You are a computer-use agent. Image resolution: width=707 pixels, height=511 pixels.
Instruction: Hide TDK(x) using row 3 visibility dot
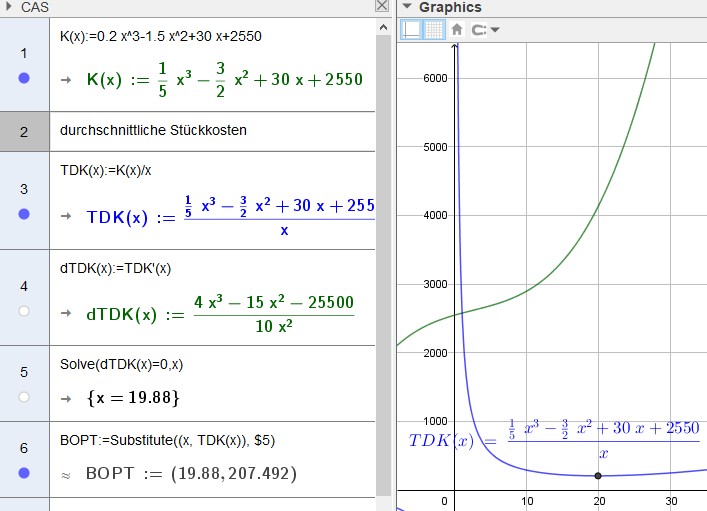coord(24,214)
